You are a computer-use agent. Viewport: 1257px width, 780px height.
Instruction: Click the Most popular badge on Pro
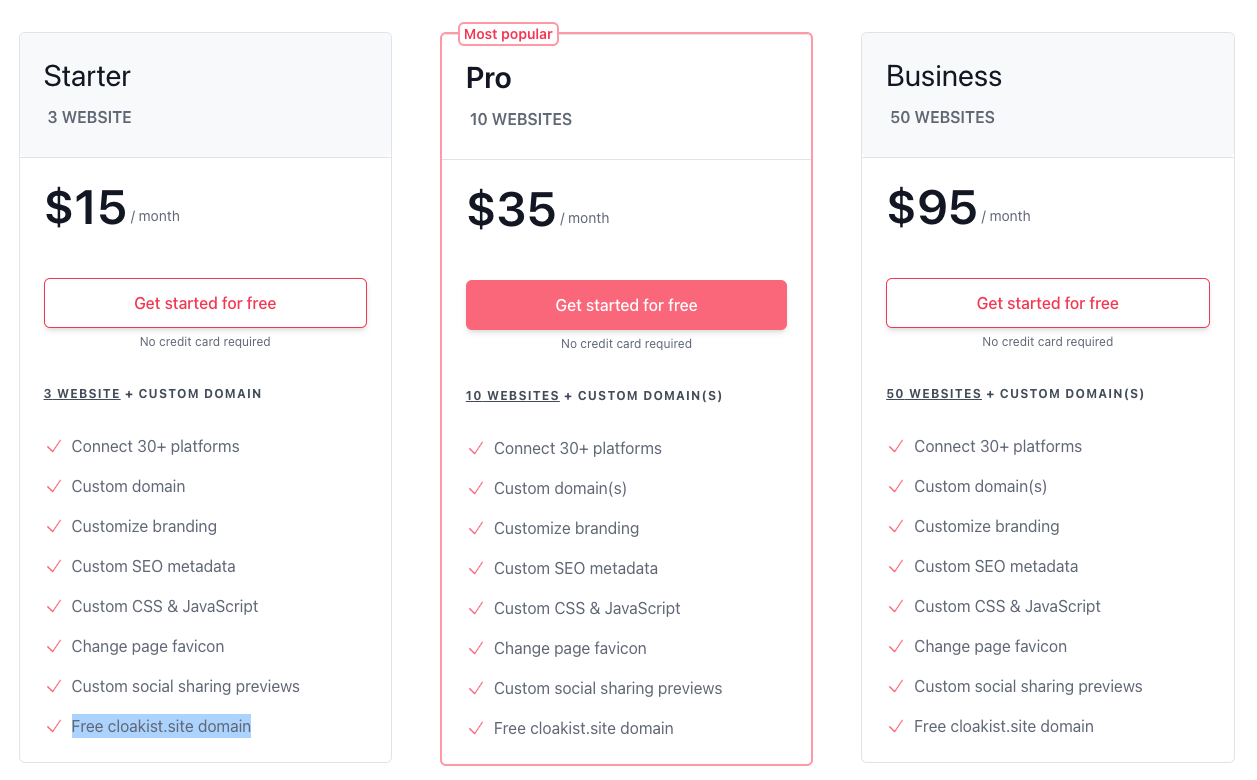point(508,34)
